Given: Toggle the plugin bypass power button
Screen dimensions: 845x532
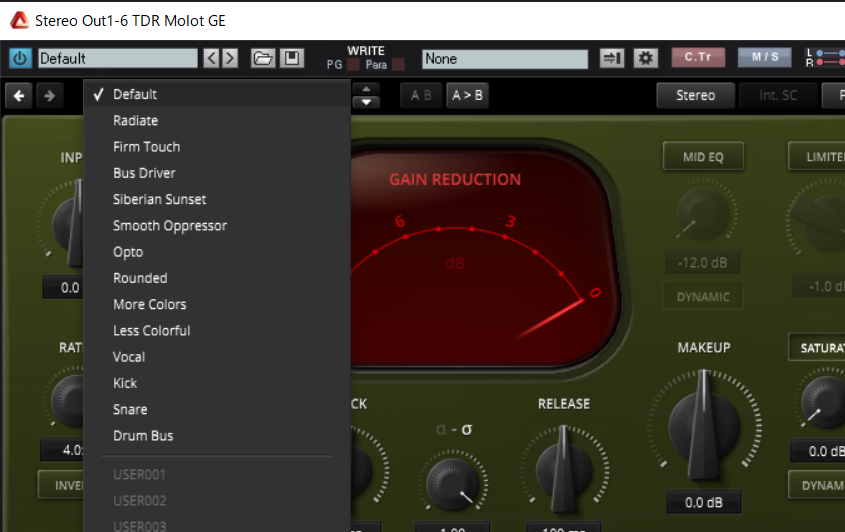Looking at the screenshot, I should pyautogui.click(x=20, y=58).
